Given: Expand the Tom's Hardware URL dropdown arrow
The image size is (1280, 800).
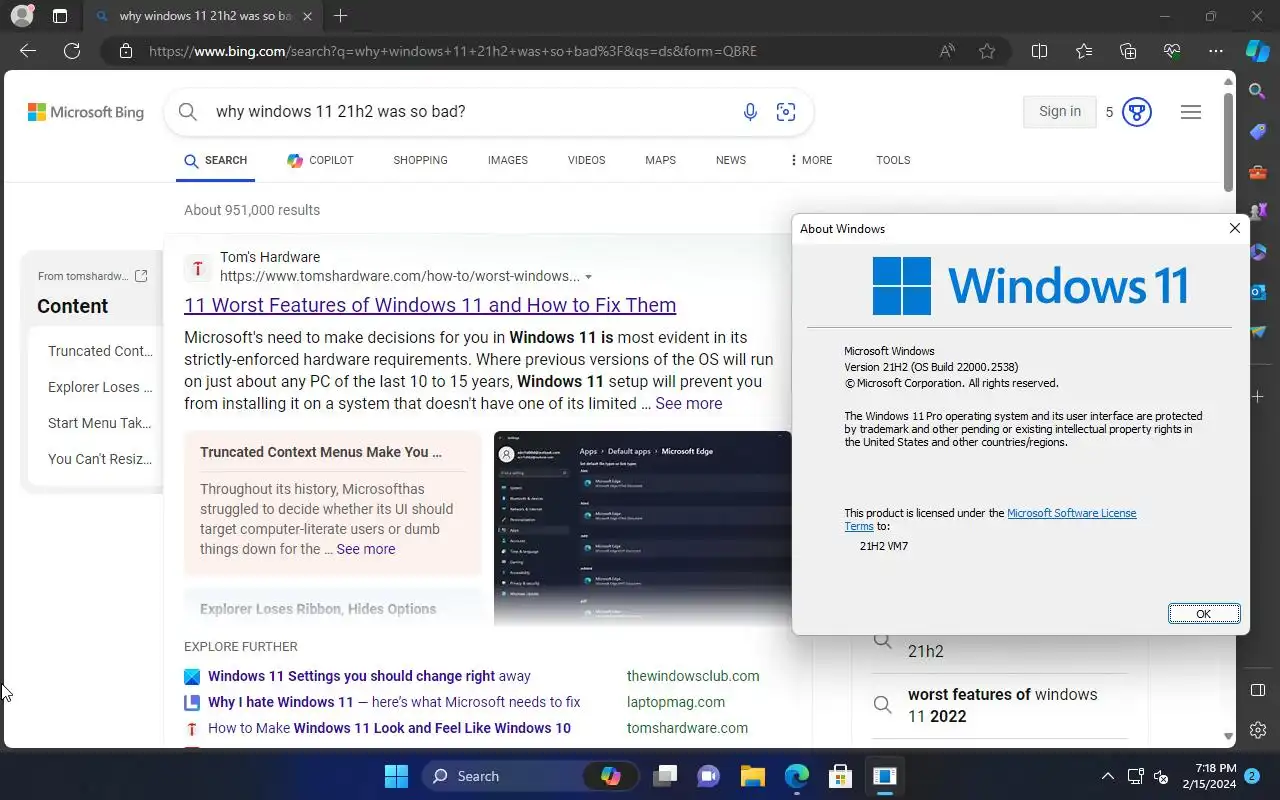Looking at the screenshot, I should [588, 277].
